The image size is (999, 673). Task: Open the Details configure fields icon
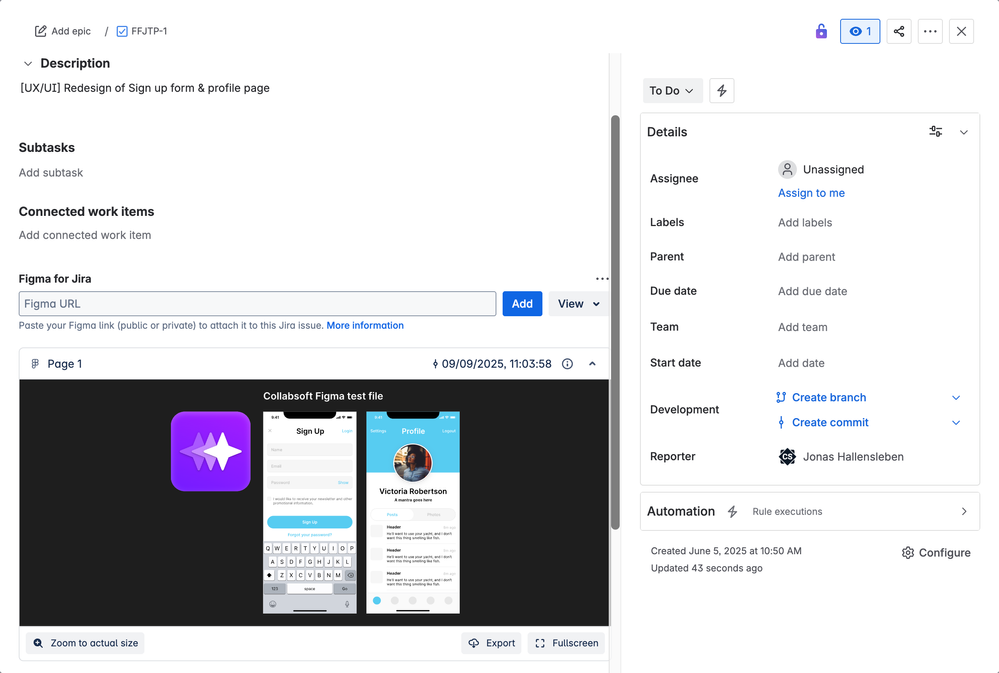point(935,132)
